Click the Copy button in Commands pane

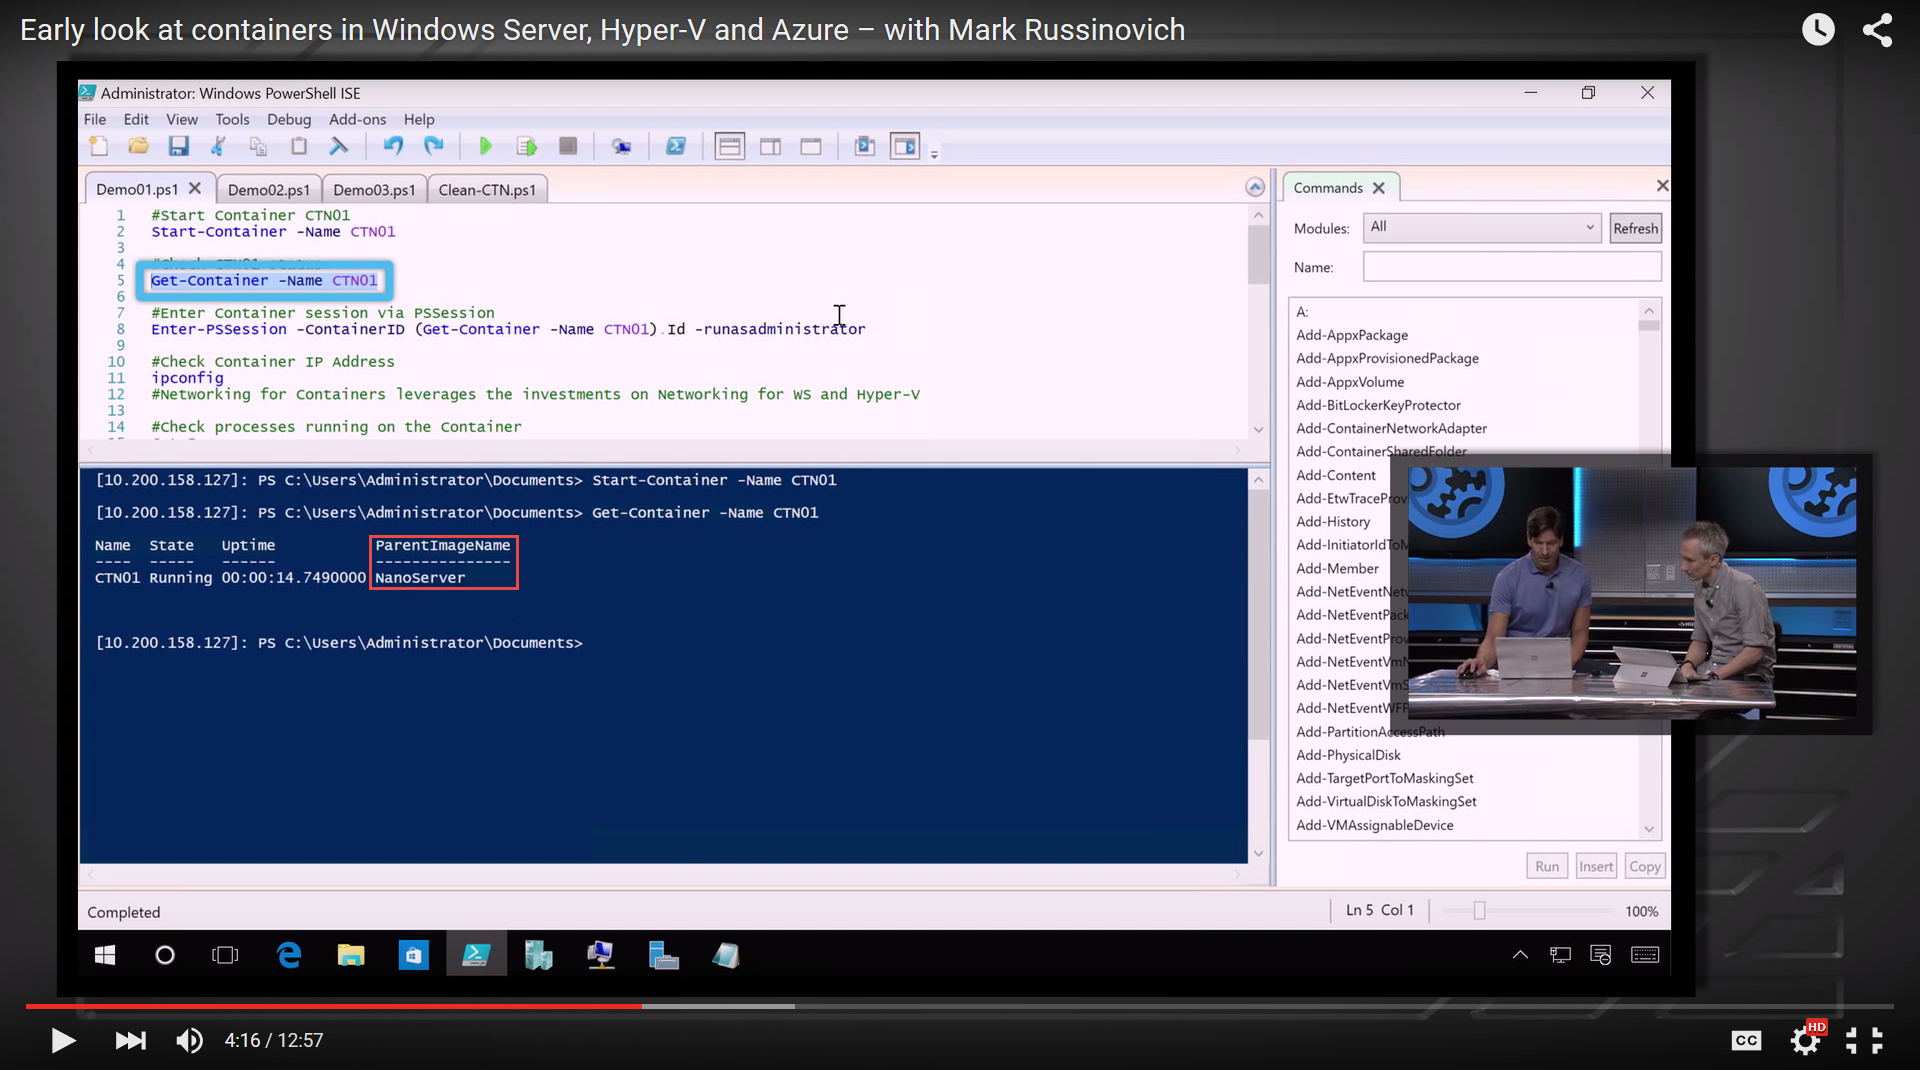pos(1644,866)
